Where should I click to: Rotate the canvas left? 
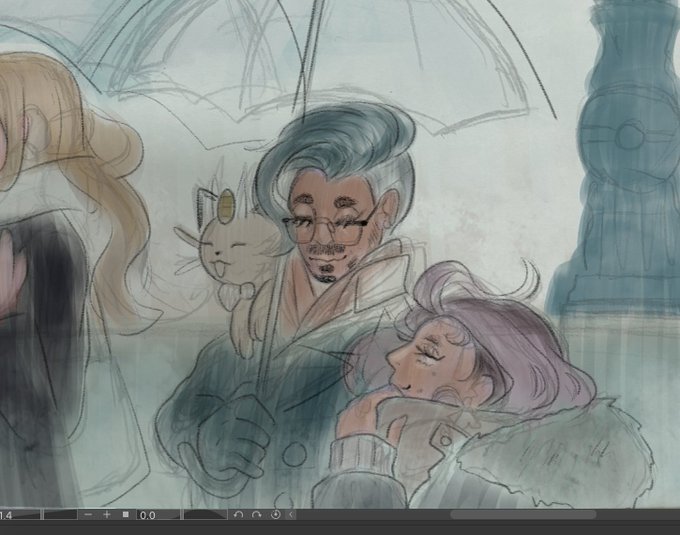[238, 515]
